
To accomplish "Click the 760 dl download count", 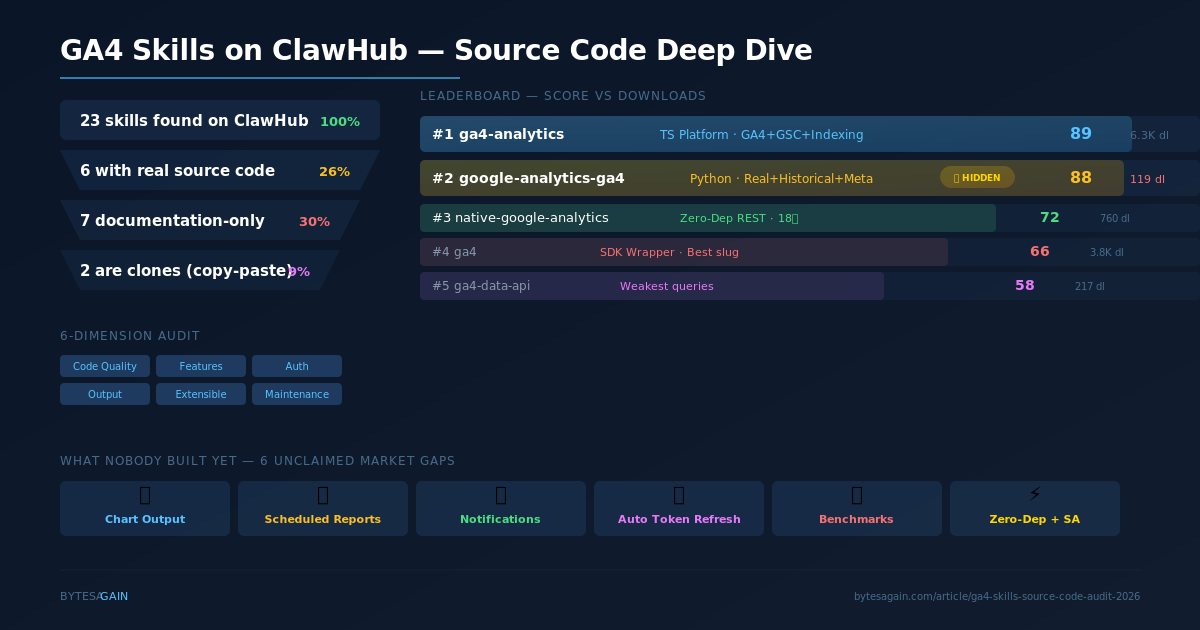I will (x=1115, y=218).
